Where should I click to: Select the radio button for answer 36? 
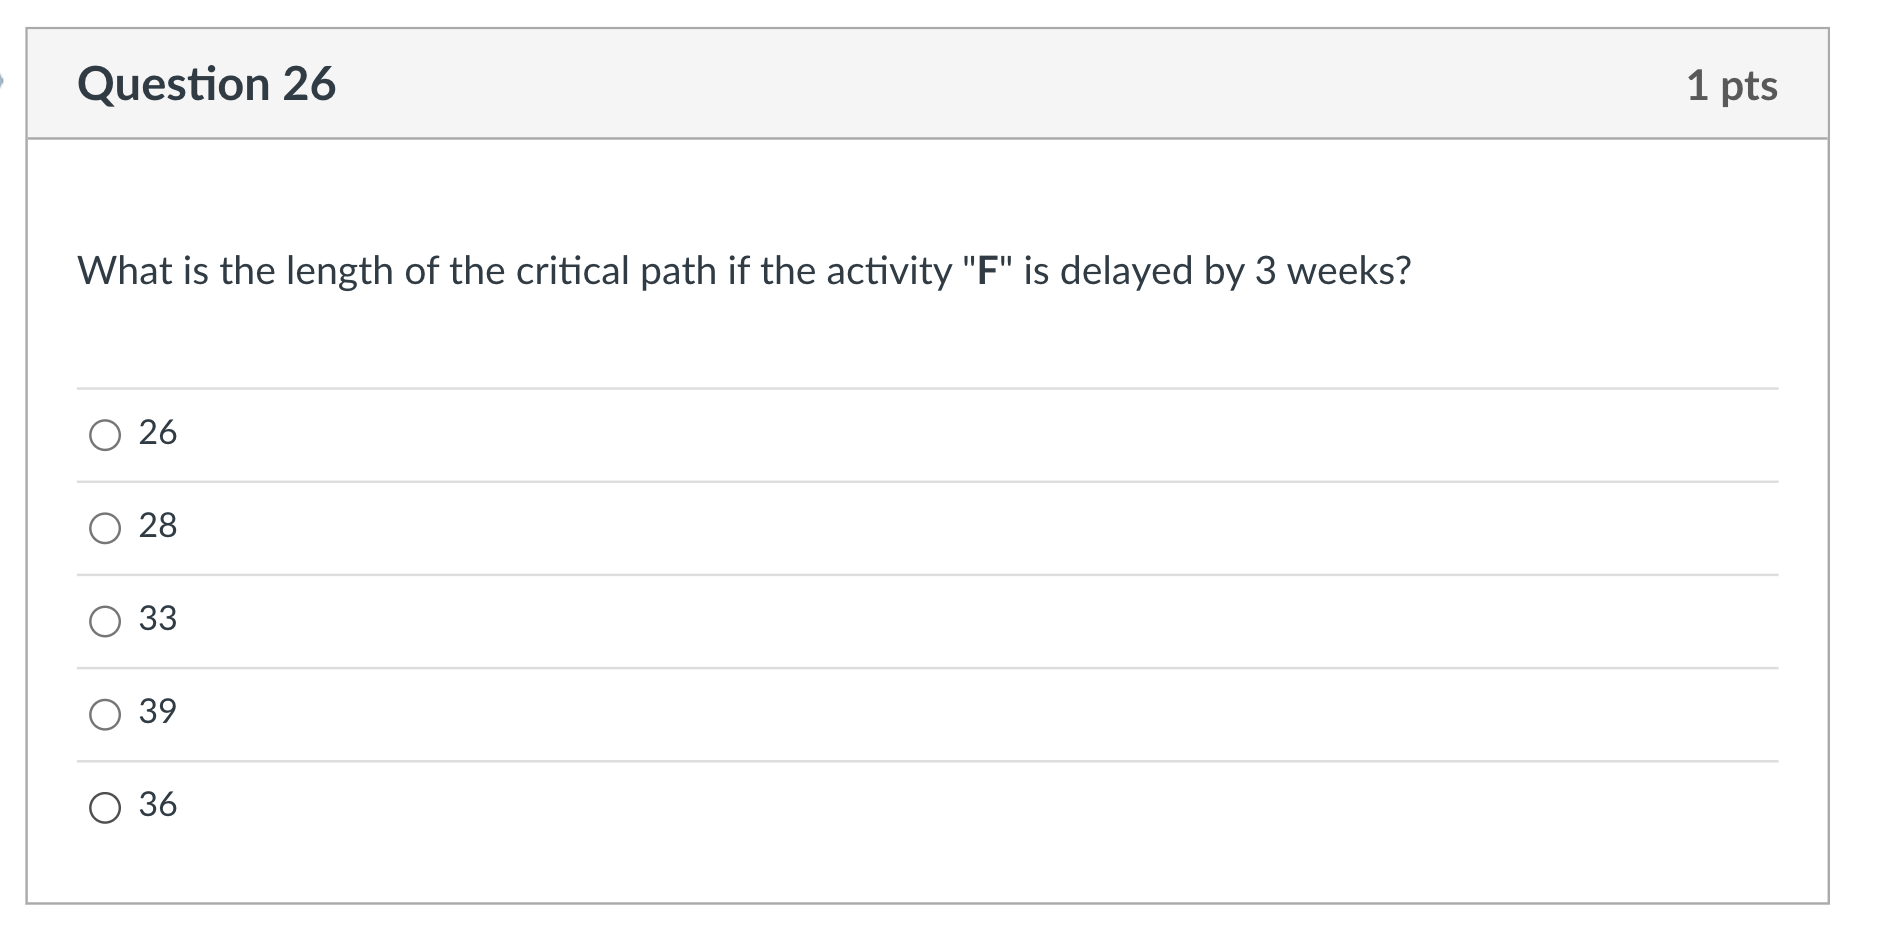tap(104, 806)
